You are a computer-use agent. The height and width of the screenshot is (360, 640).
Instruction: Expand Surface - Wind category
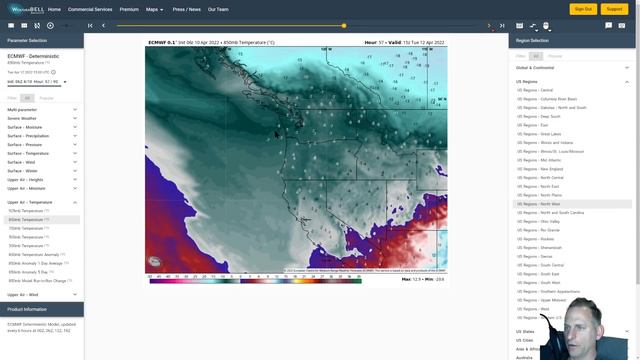click(x=42, y=162)
